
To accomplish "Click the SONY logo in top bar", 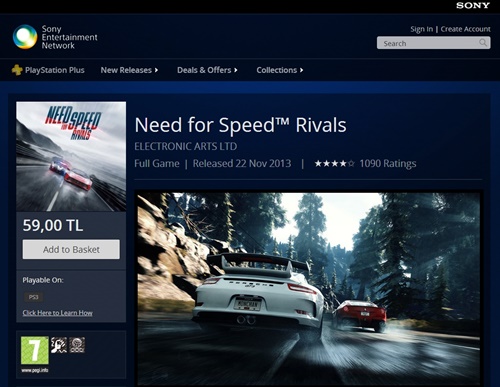I will pyautogui.click(x=473, y=5).
